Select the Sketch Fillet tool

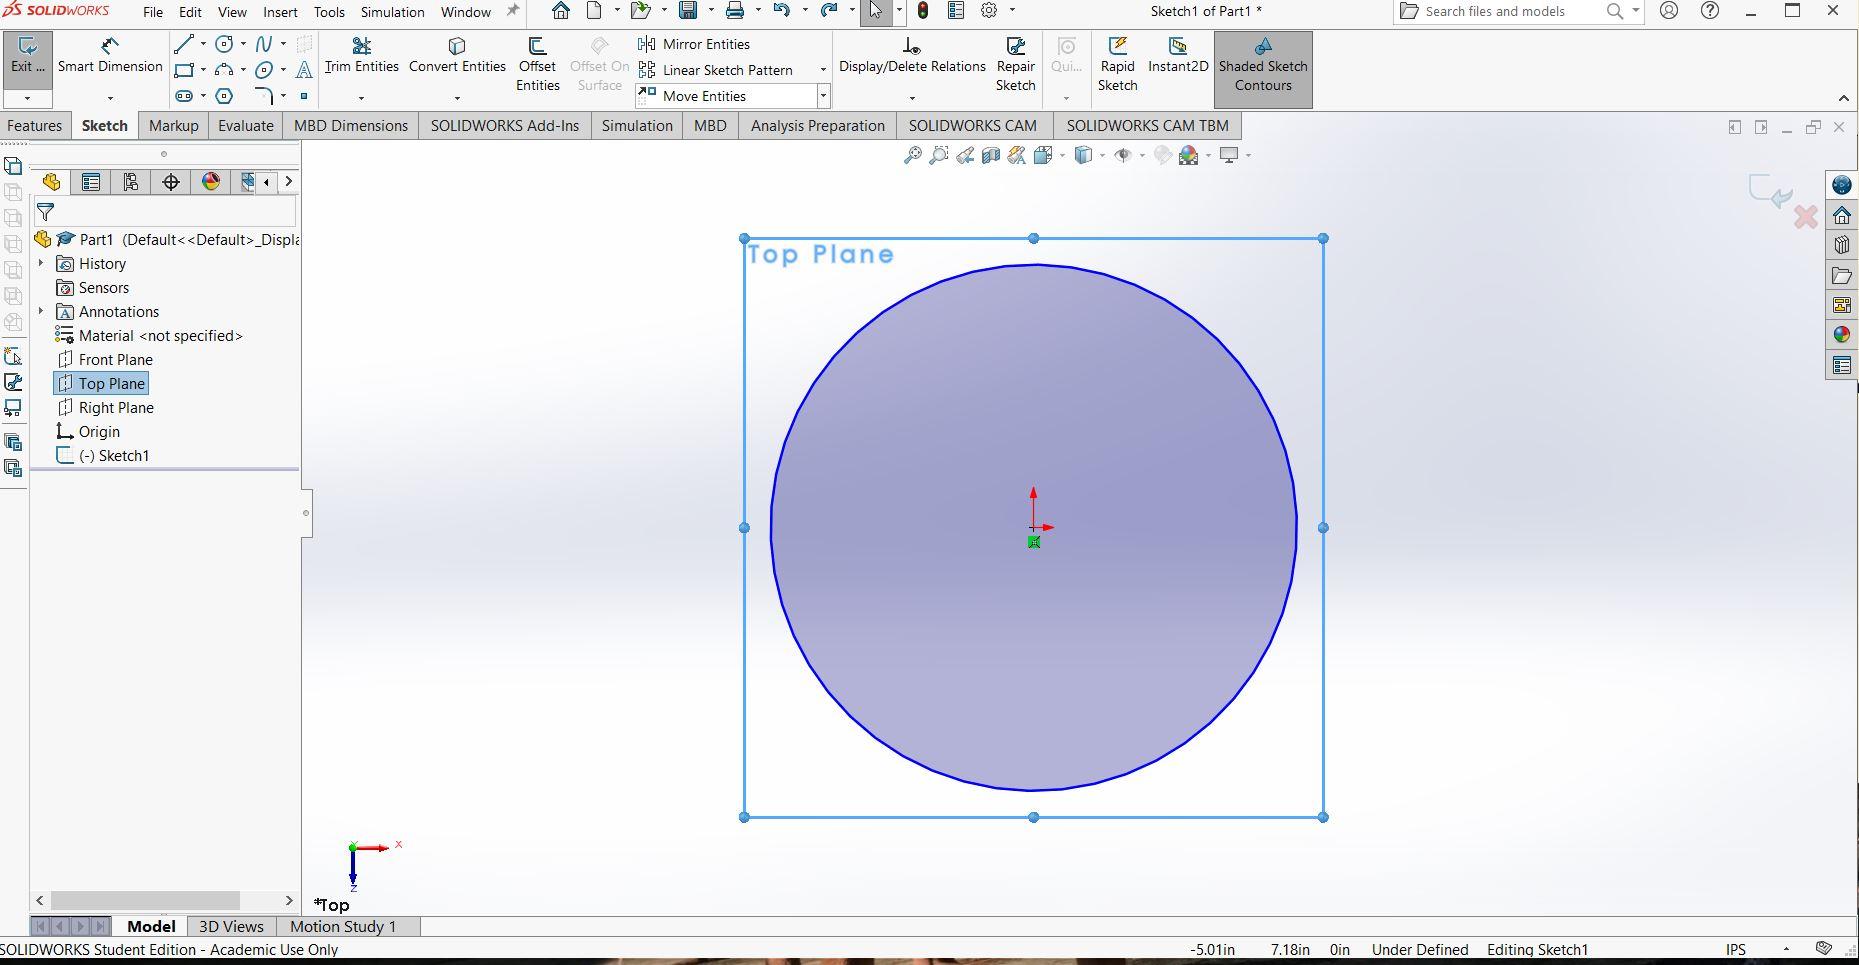264,96
